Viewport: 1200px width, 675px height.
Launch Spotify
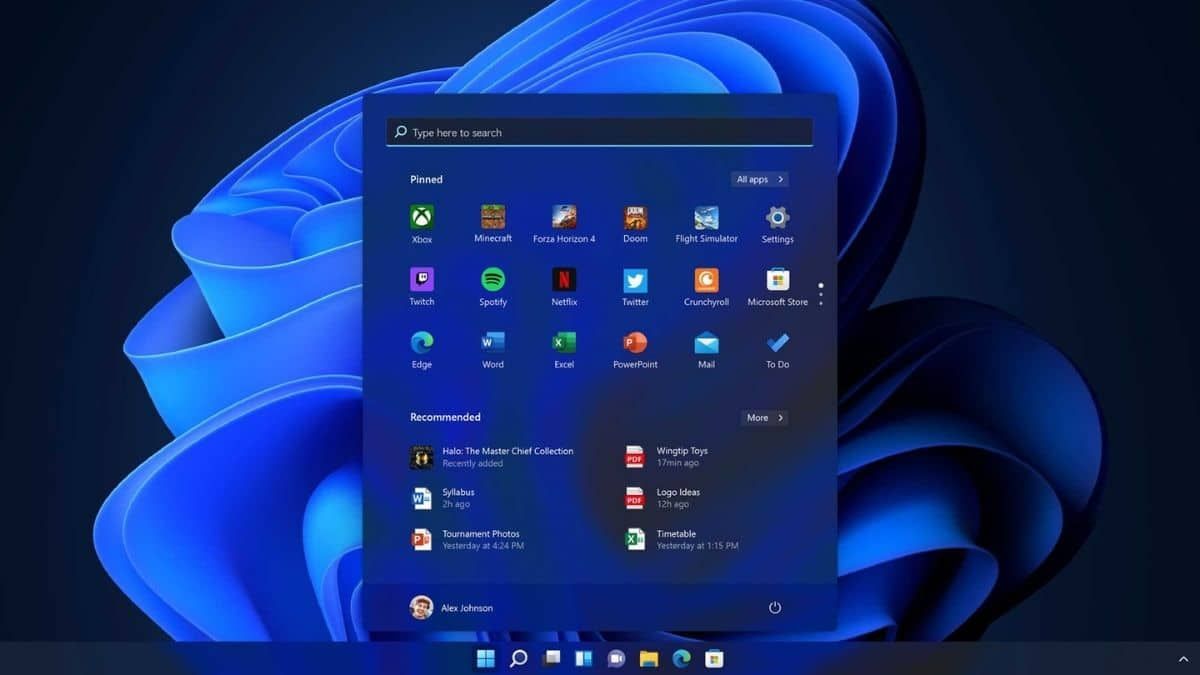tap(492, 282)
